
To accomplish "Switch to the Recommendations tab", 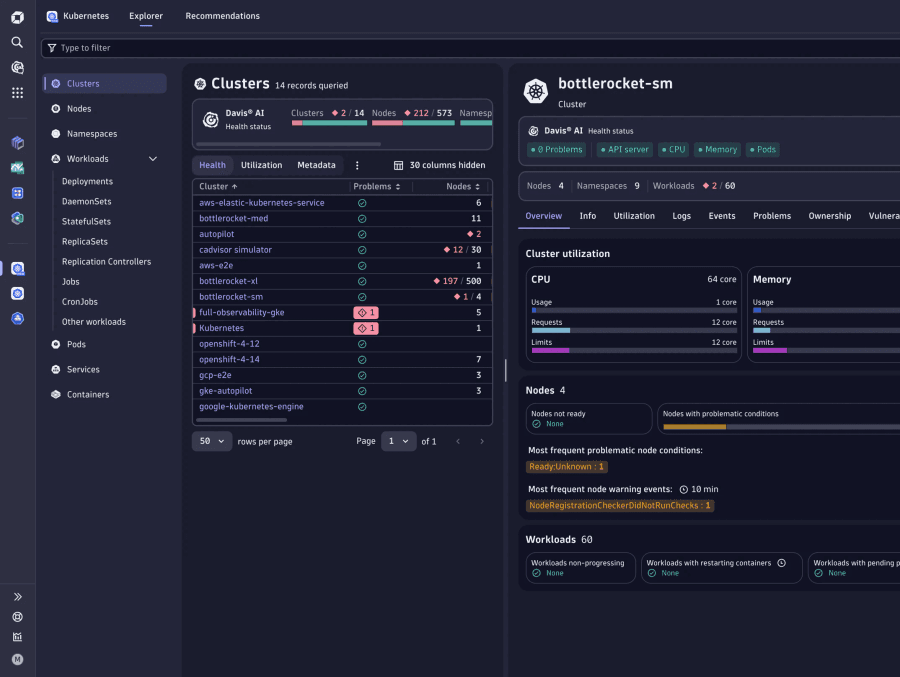I will pos(223,16).
